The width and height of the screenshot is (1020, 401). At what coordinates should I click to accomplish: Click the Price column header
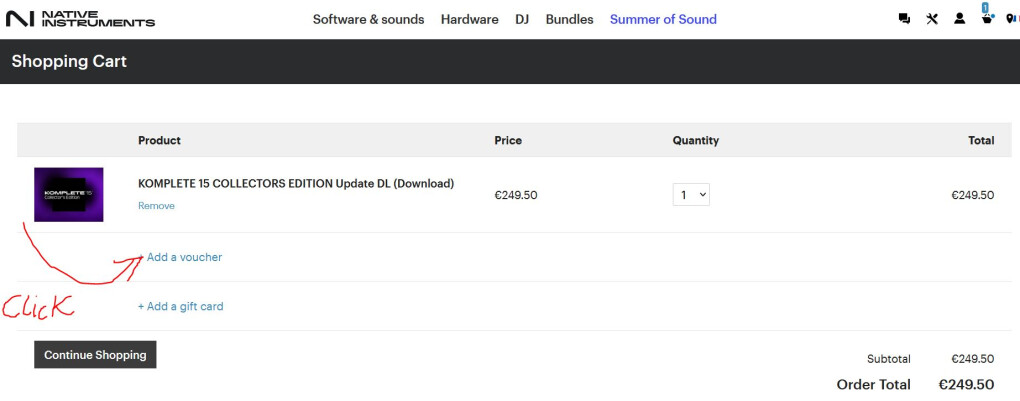(508, 141)
